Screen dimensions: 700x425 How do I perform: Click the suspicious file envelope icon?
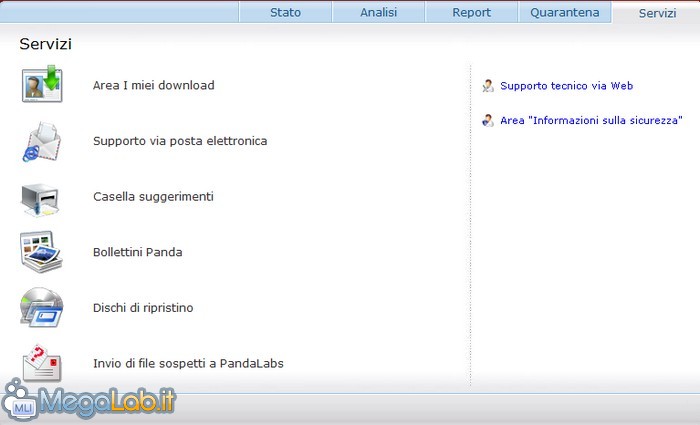[x=42, y=362]
